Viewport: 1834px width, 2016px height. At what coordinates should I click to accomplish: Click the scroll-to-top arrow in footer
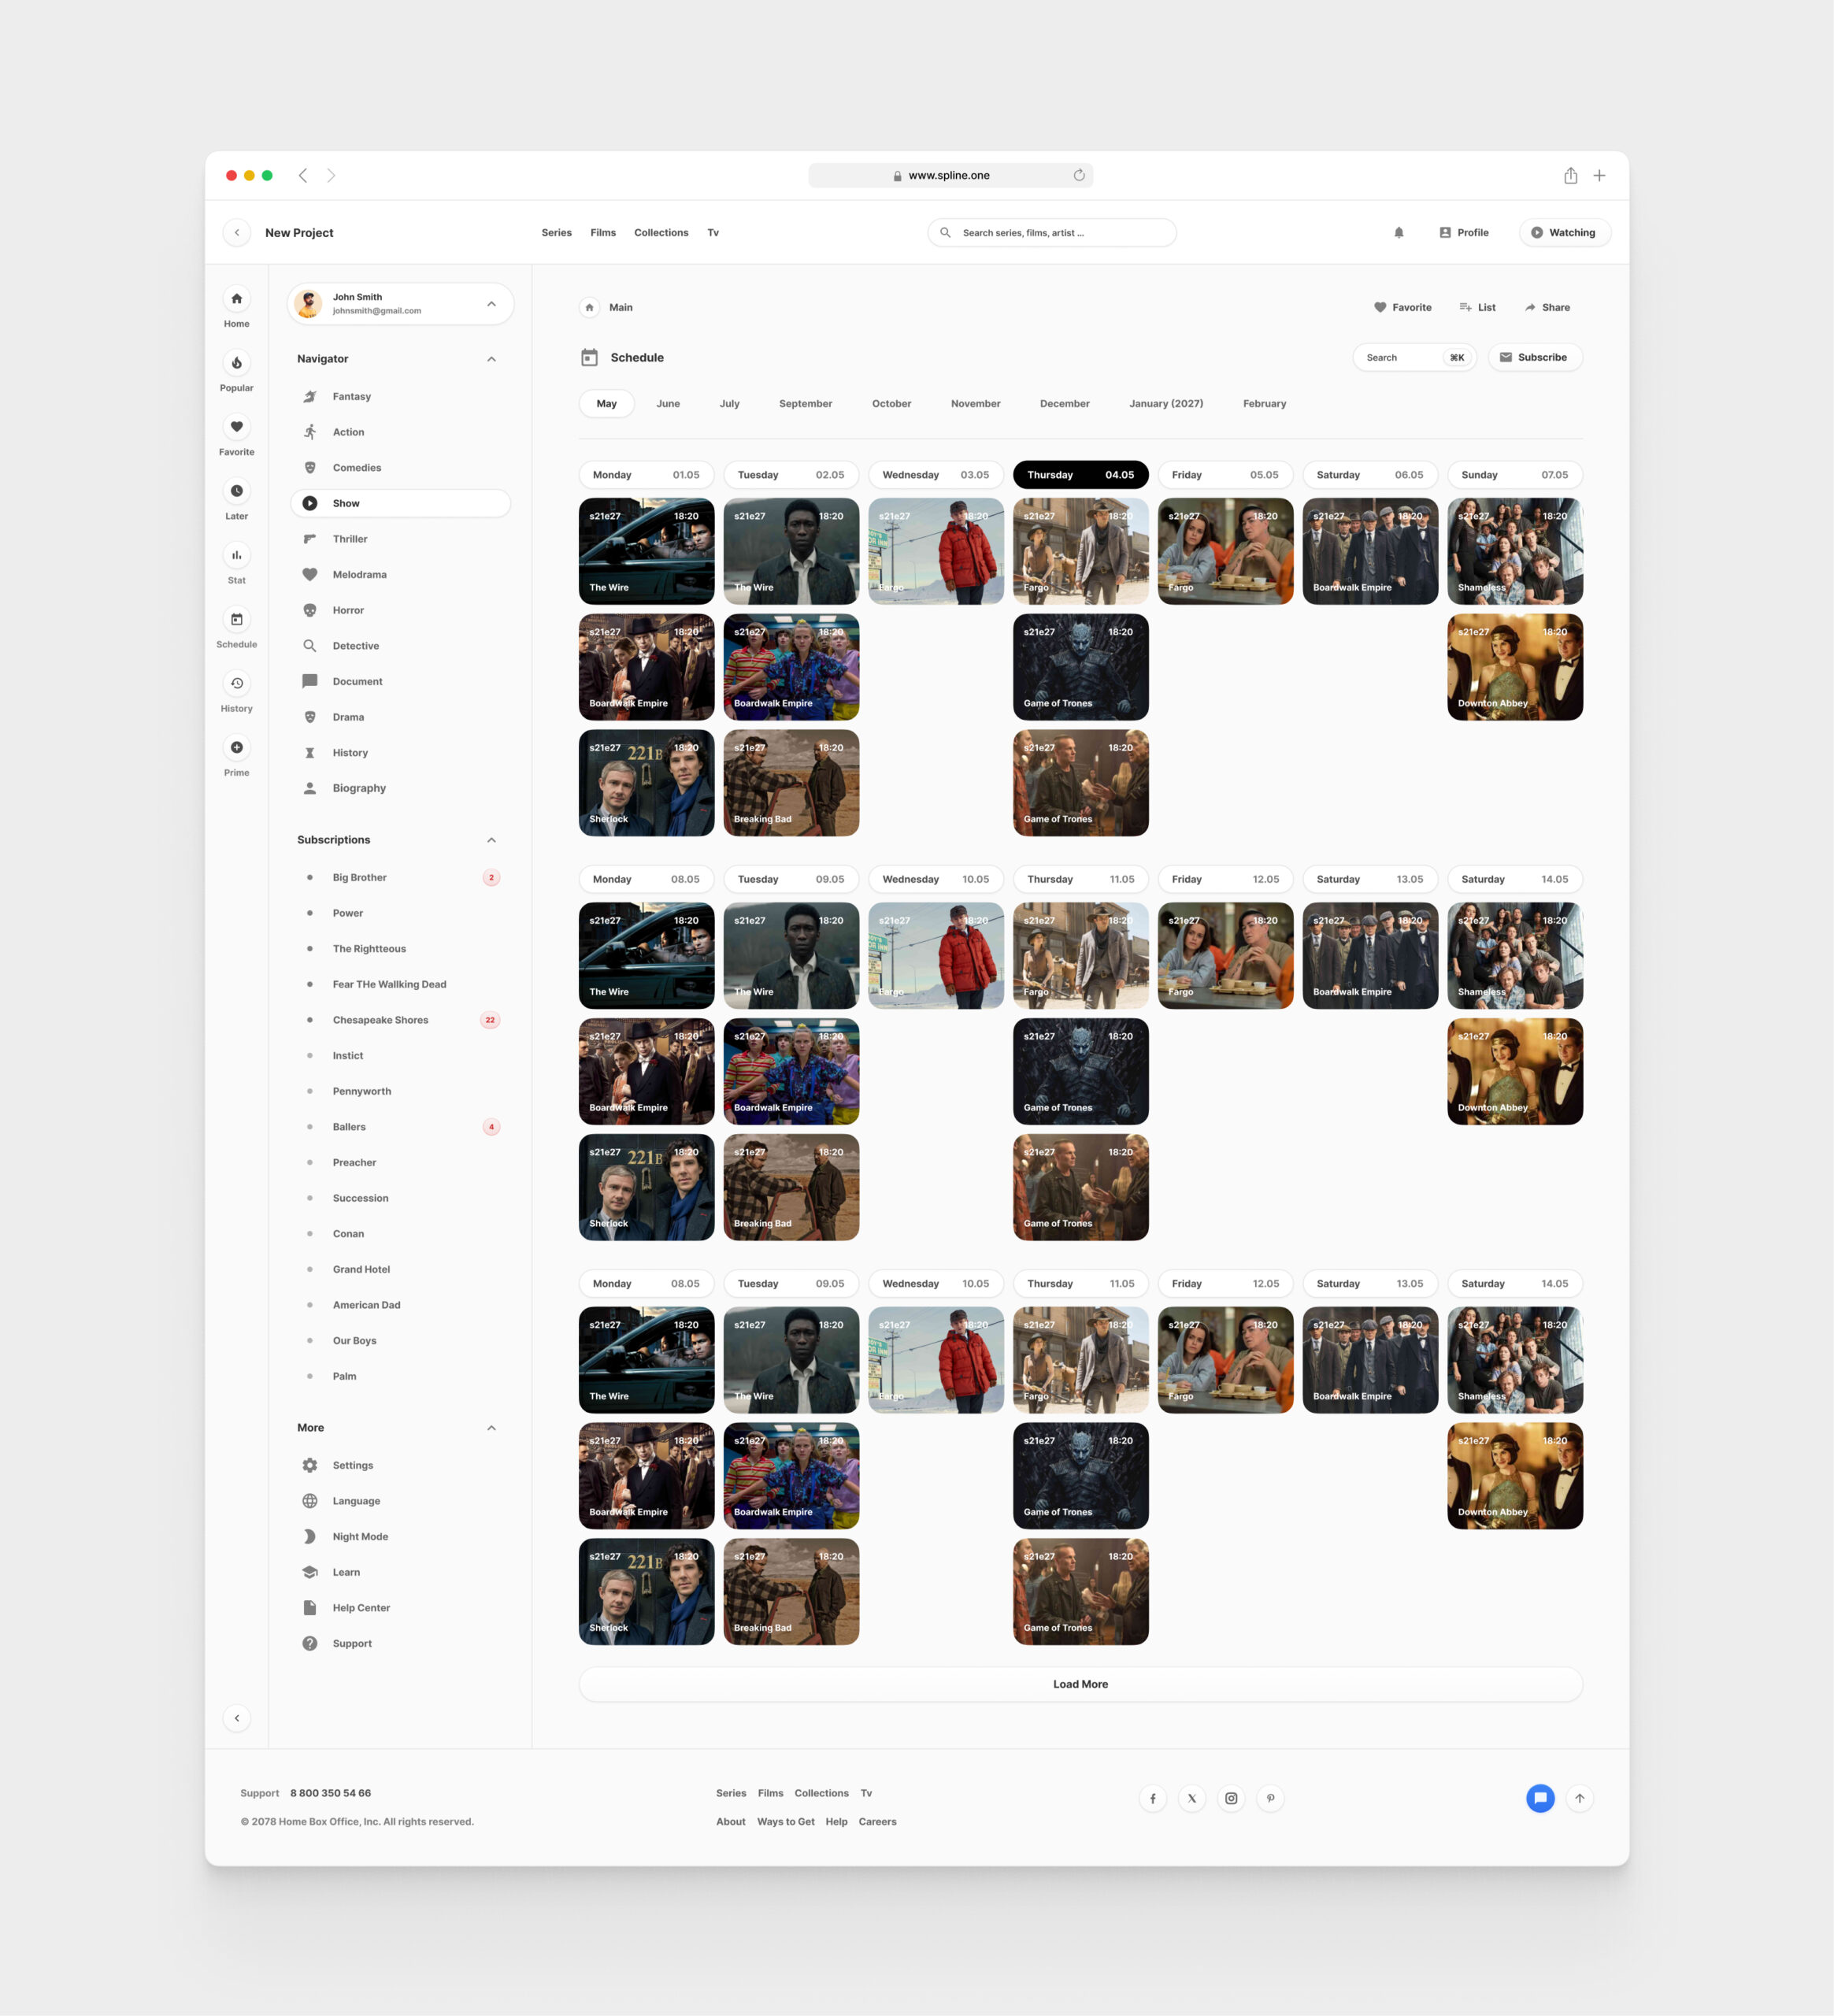click(1579, 1798)
